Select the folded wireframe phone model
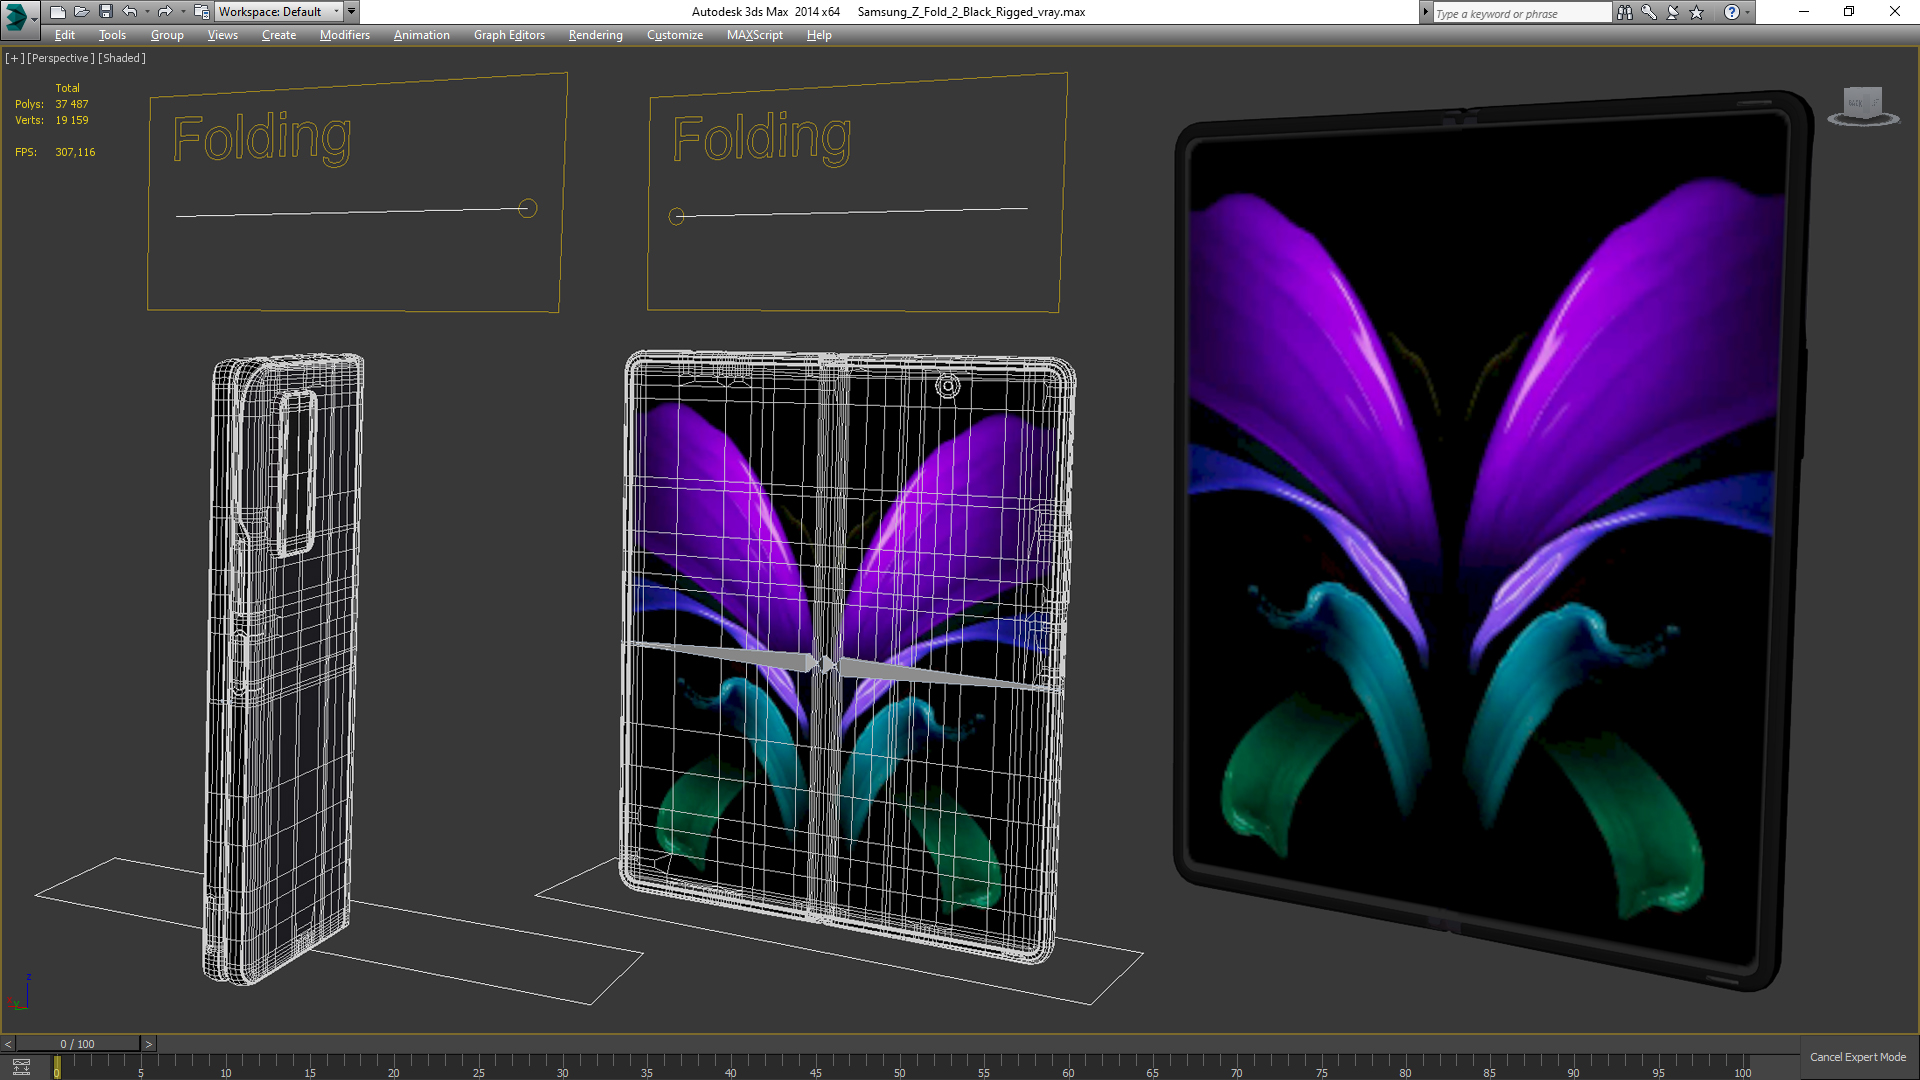Image resolution: width=1920 pixels, height=1080 pixels. pyautogui.click(x=283, y=668)
